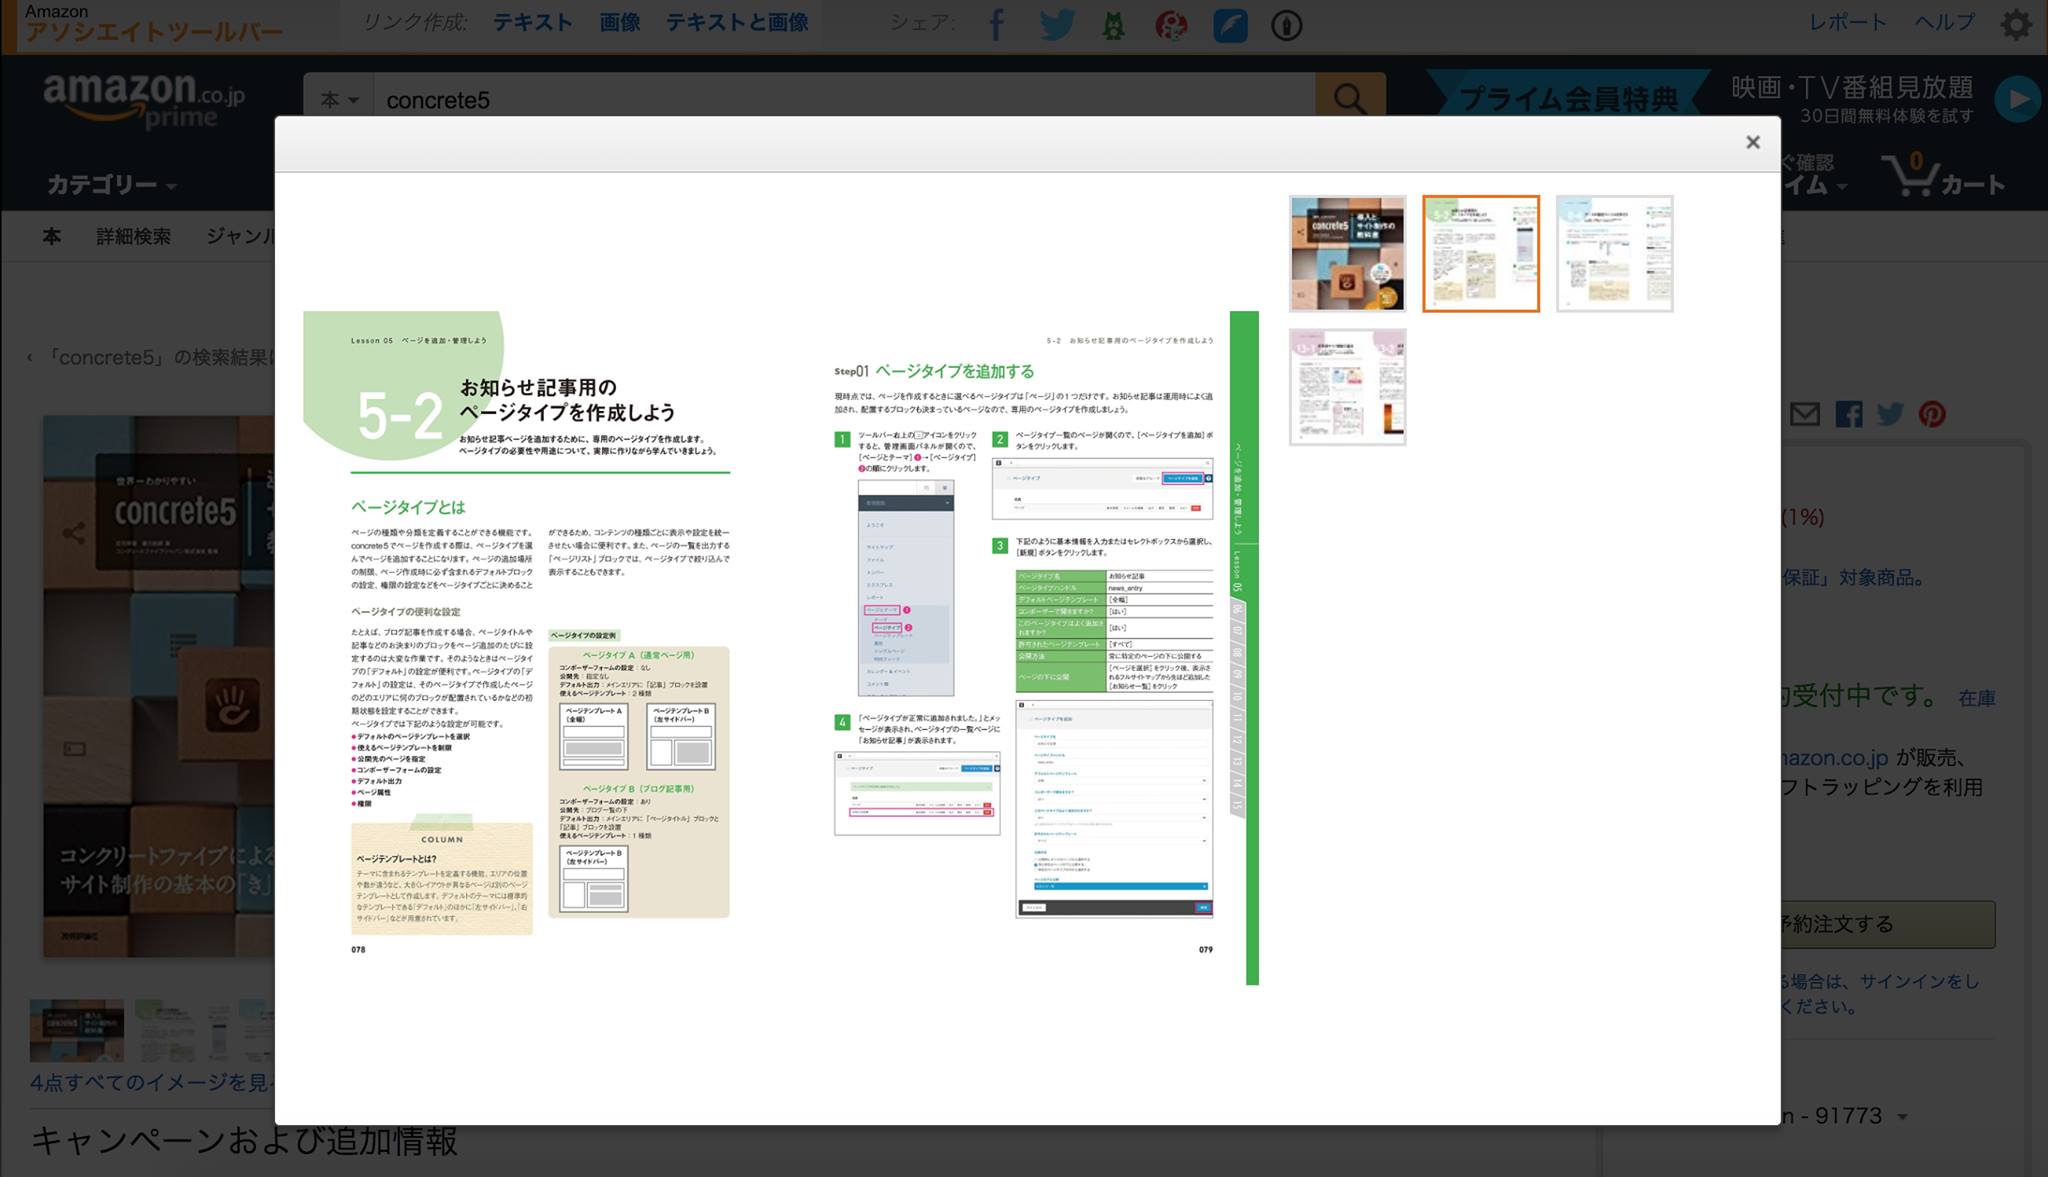Open Associates toolbar settings gear

(2016, 24)
